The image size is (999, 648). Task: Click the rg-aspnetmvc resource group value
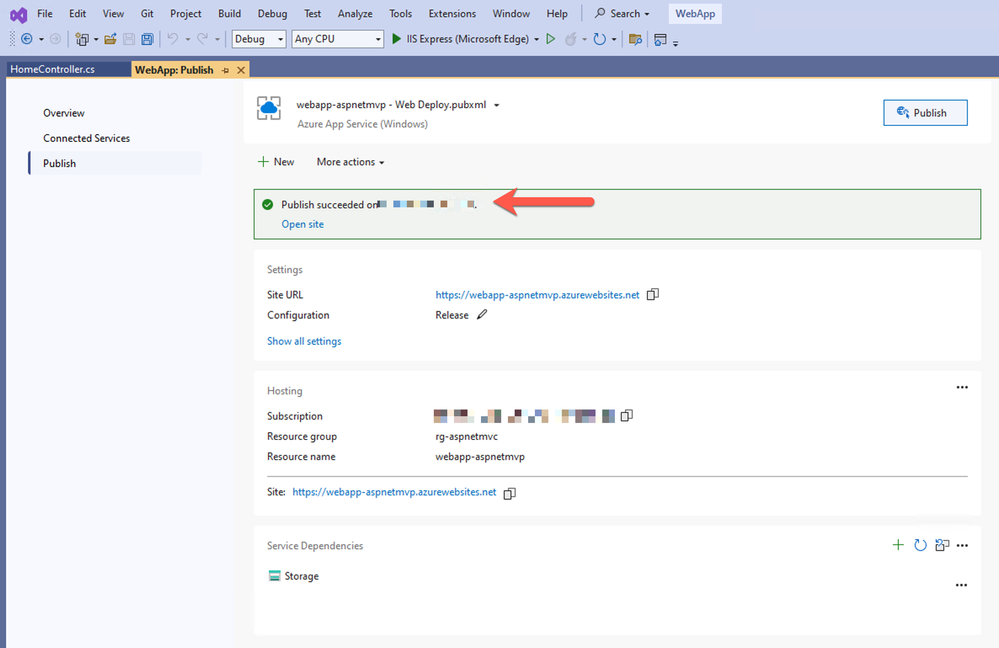(466, 436)
